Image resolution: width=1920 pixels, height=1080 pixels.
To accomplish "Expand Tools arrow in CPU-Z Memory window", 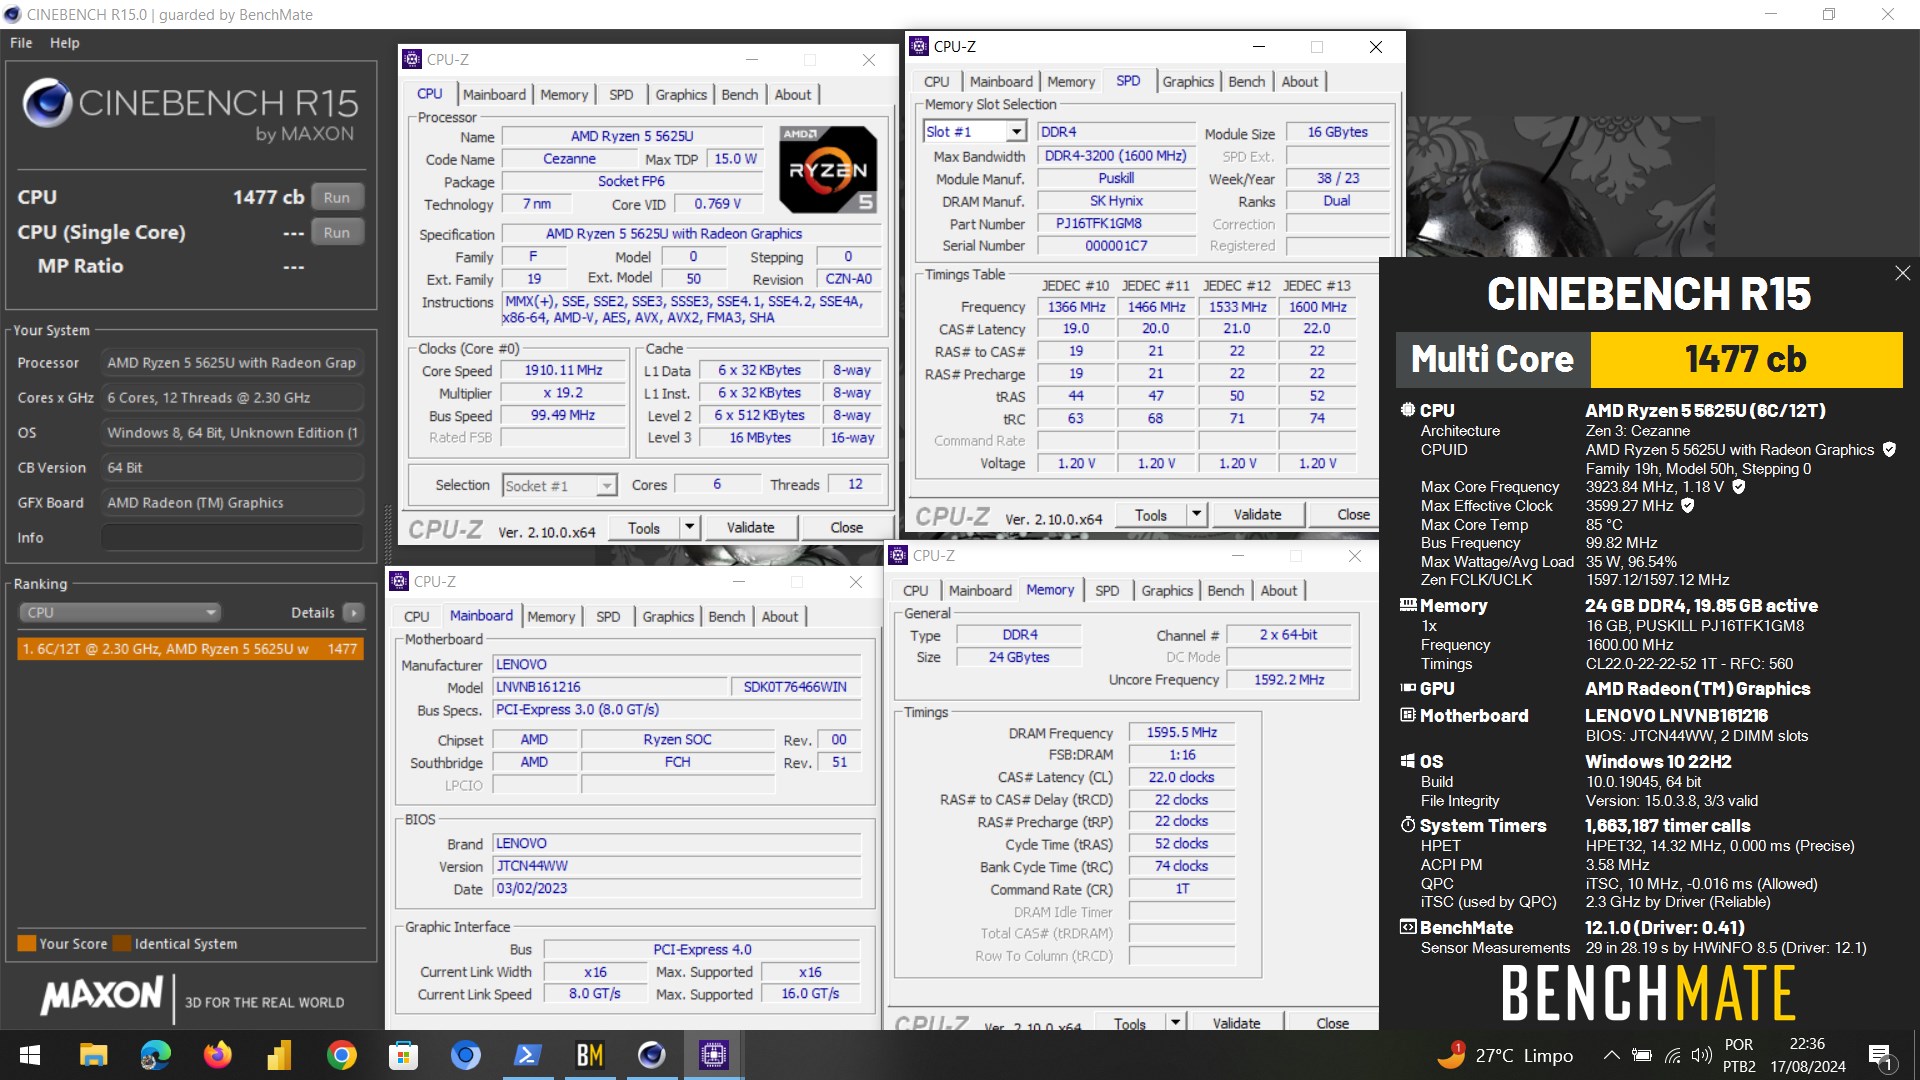I will point(1176,1021).
